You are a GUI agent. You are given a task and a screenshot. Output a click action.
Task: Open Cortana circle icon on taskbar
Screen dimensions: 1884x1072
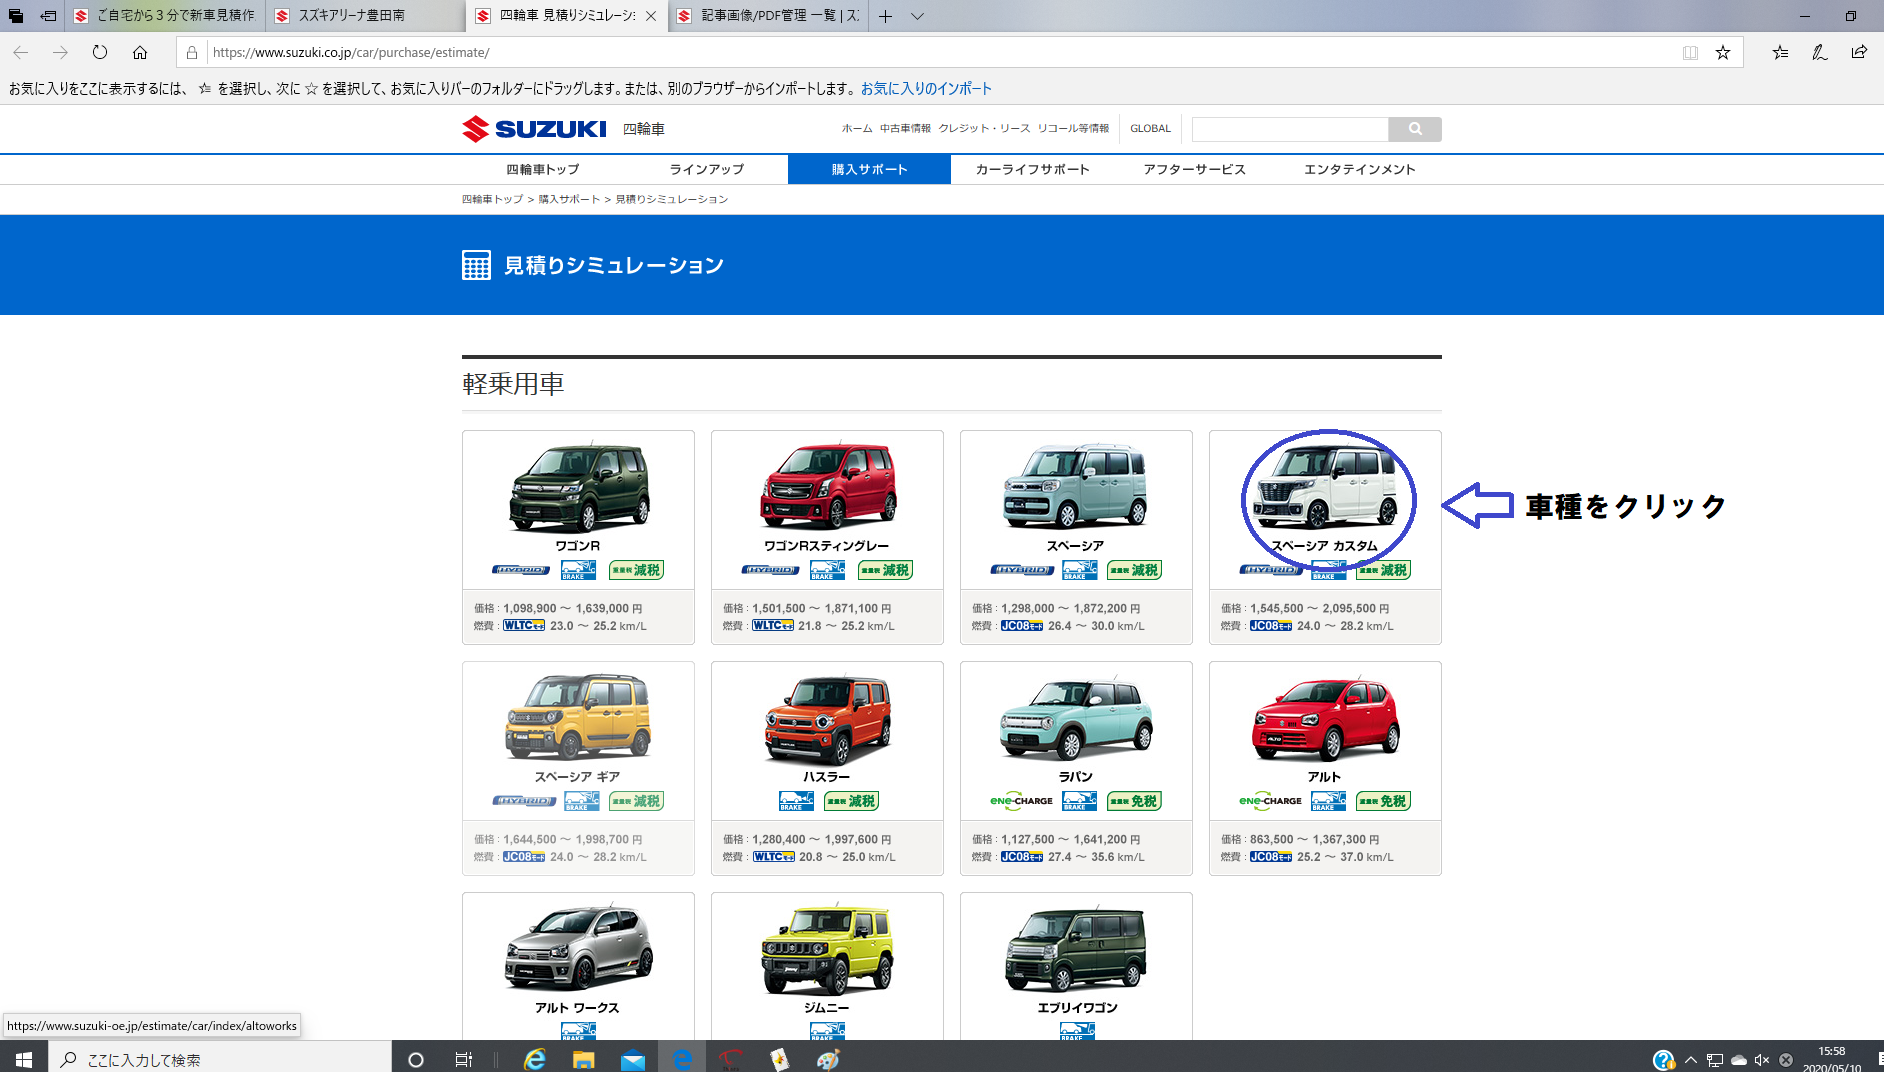pos(416,1059)
